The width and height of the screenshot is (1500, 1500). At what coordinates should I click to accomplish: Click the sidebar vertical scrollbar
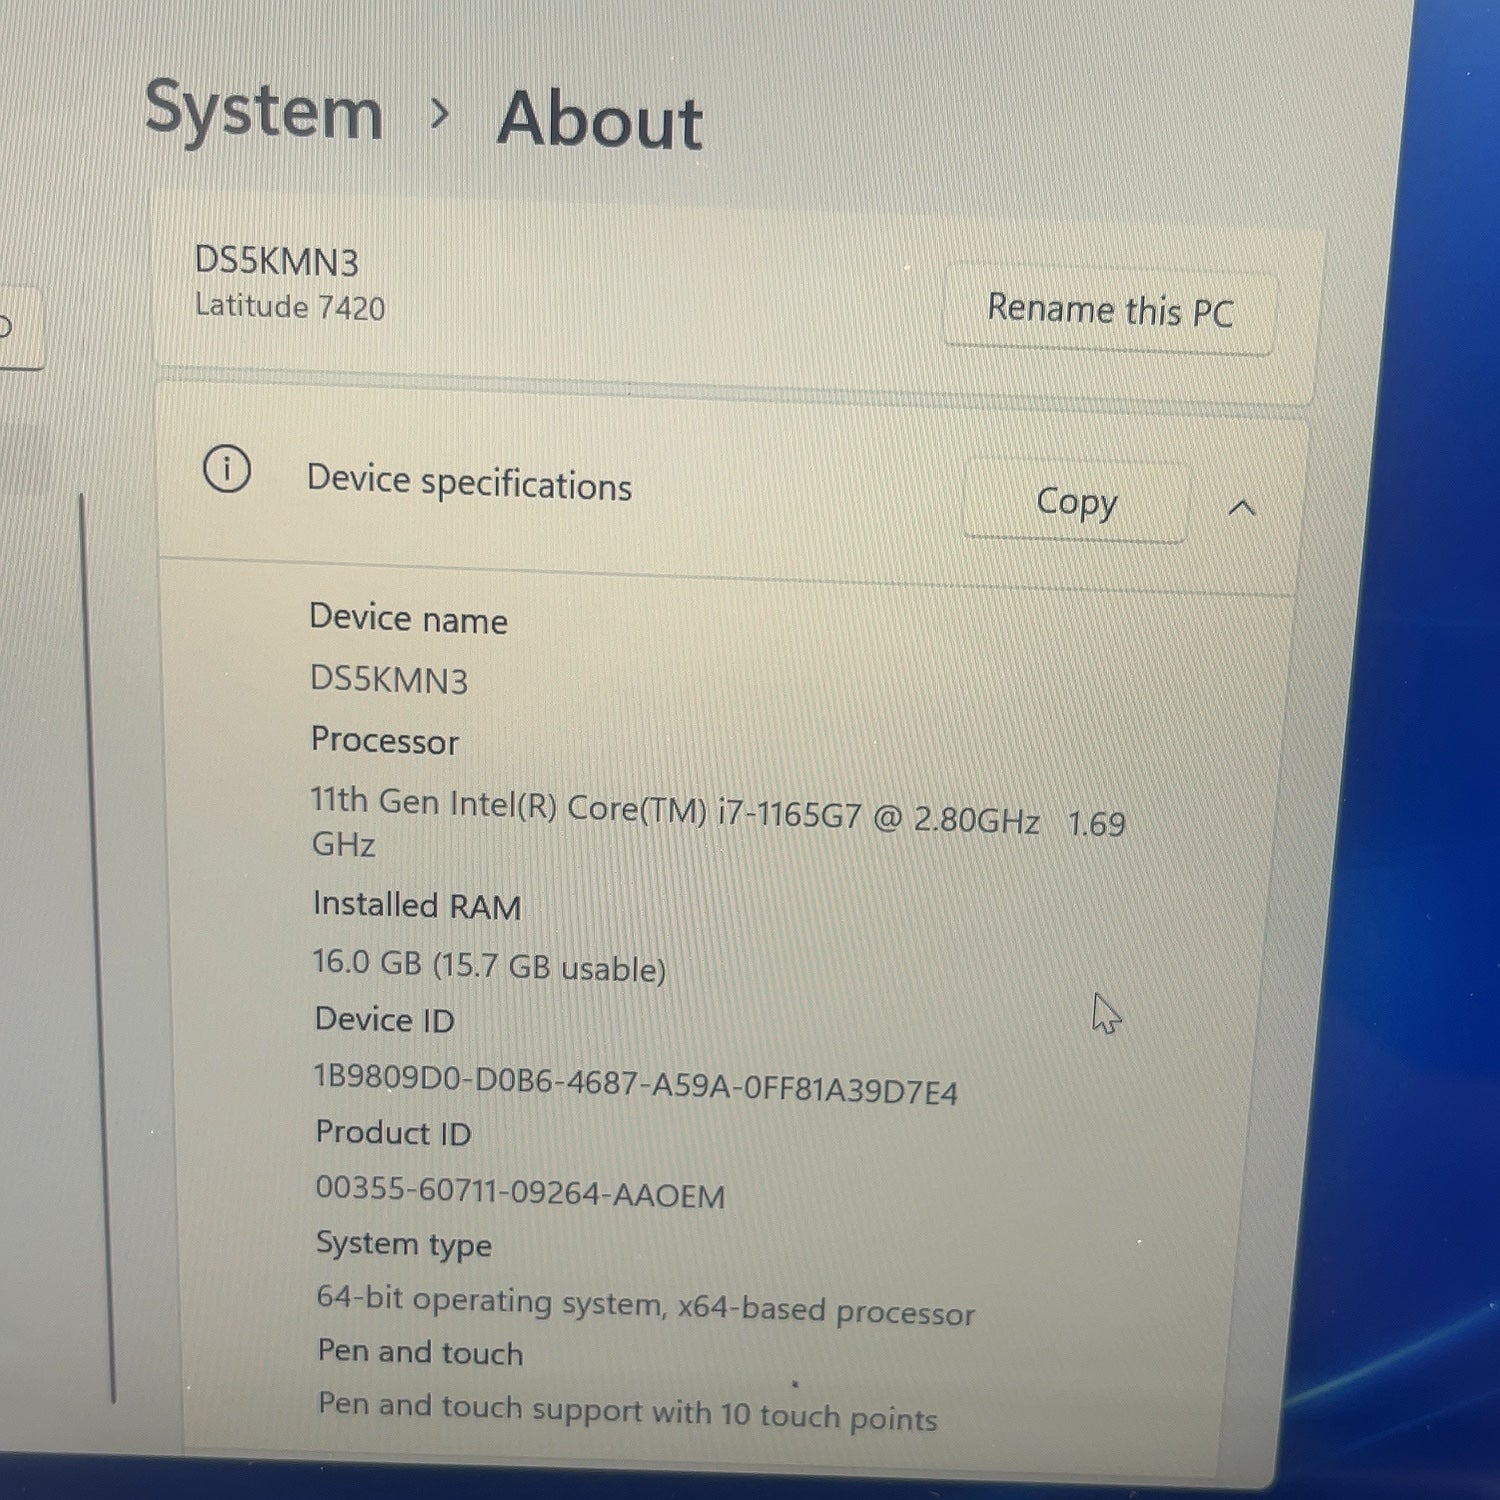tap(97, 948)
